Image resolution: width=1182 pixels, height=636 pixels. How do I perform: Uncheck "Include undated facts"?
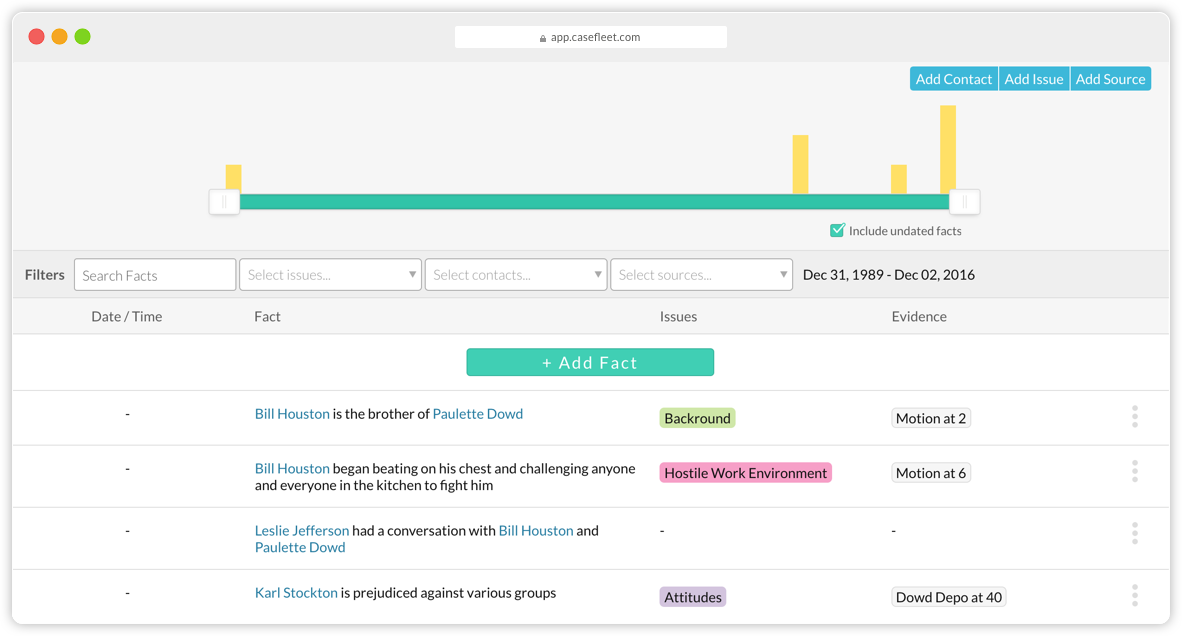pyautogui.click(x=836, y=230)
